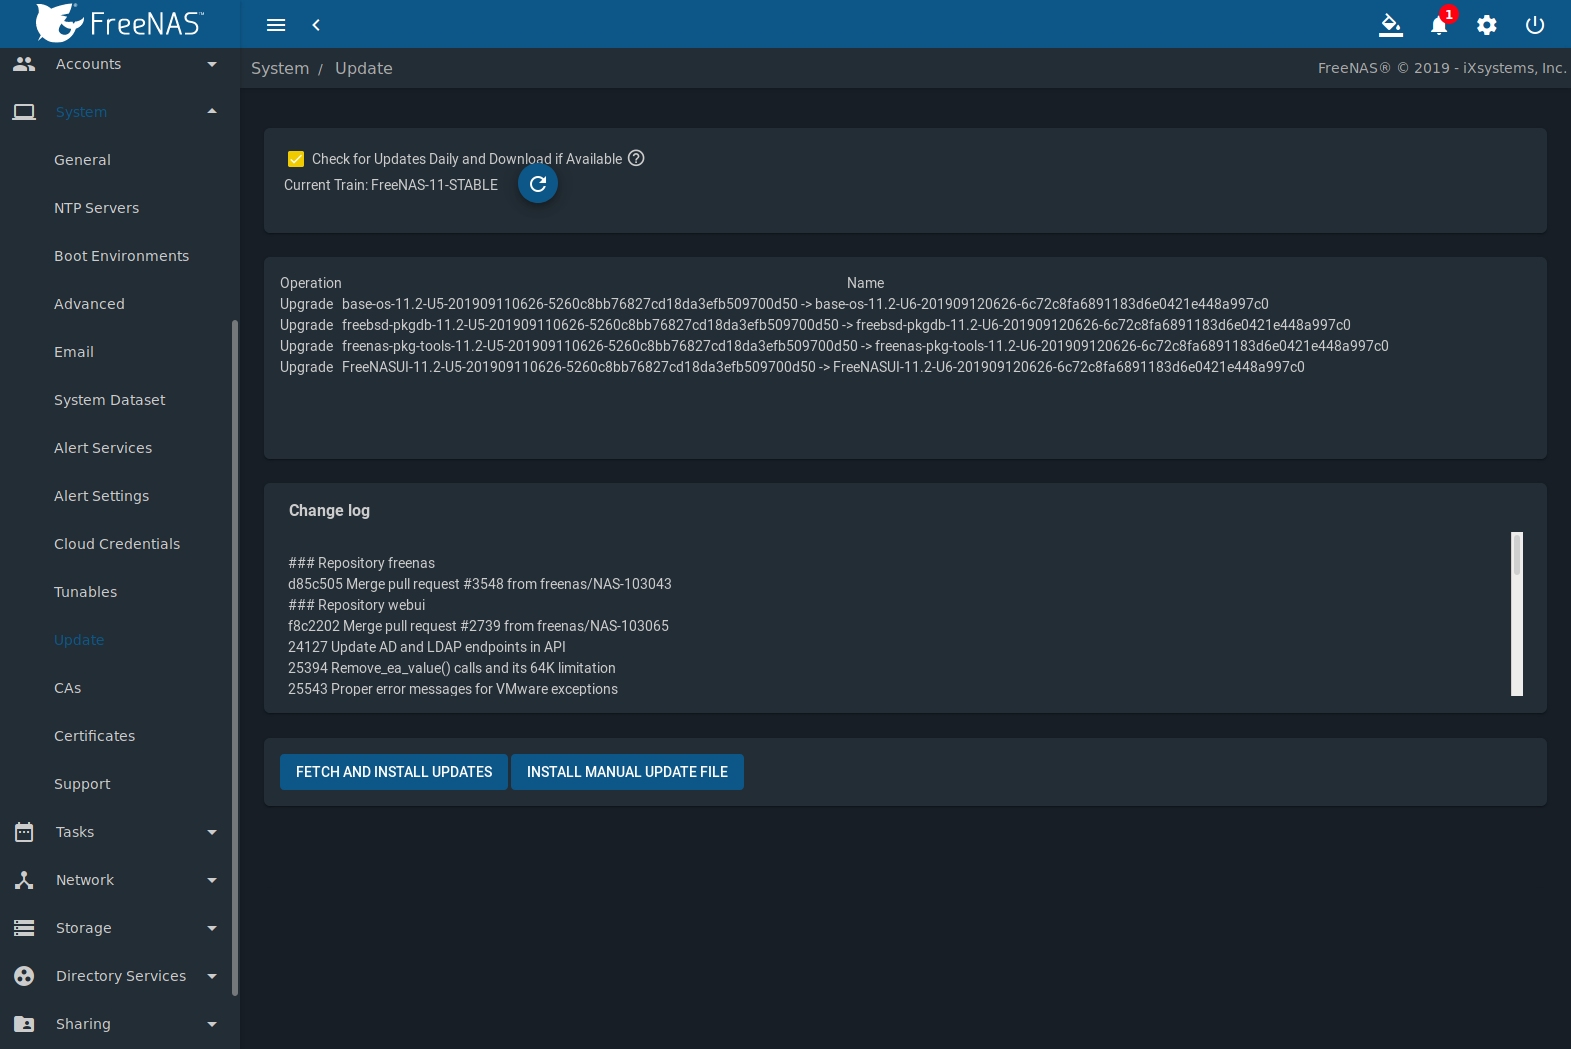The image size is (1571, 1049).
Task: Open Certificates page
Action: [94, 736]
